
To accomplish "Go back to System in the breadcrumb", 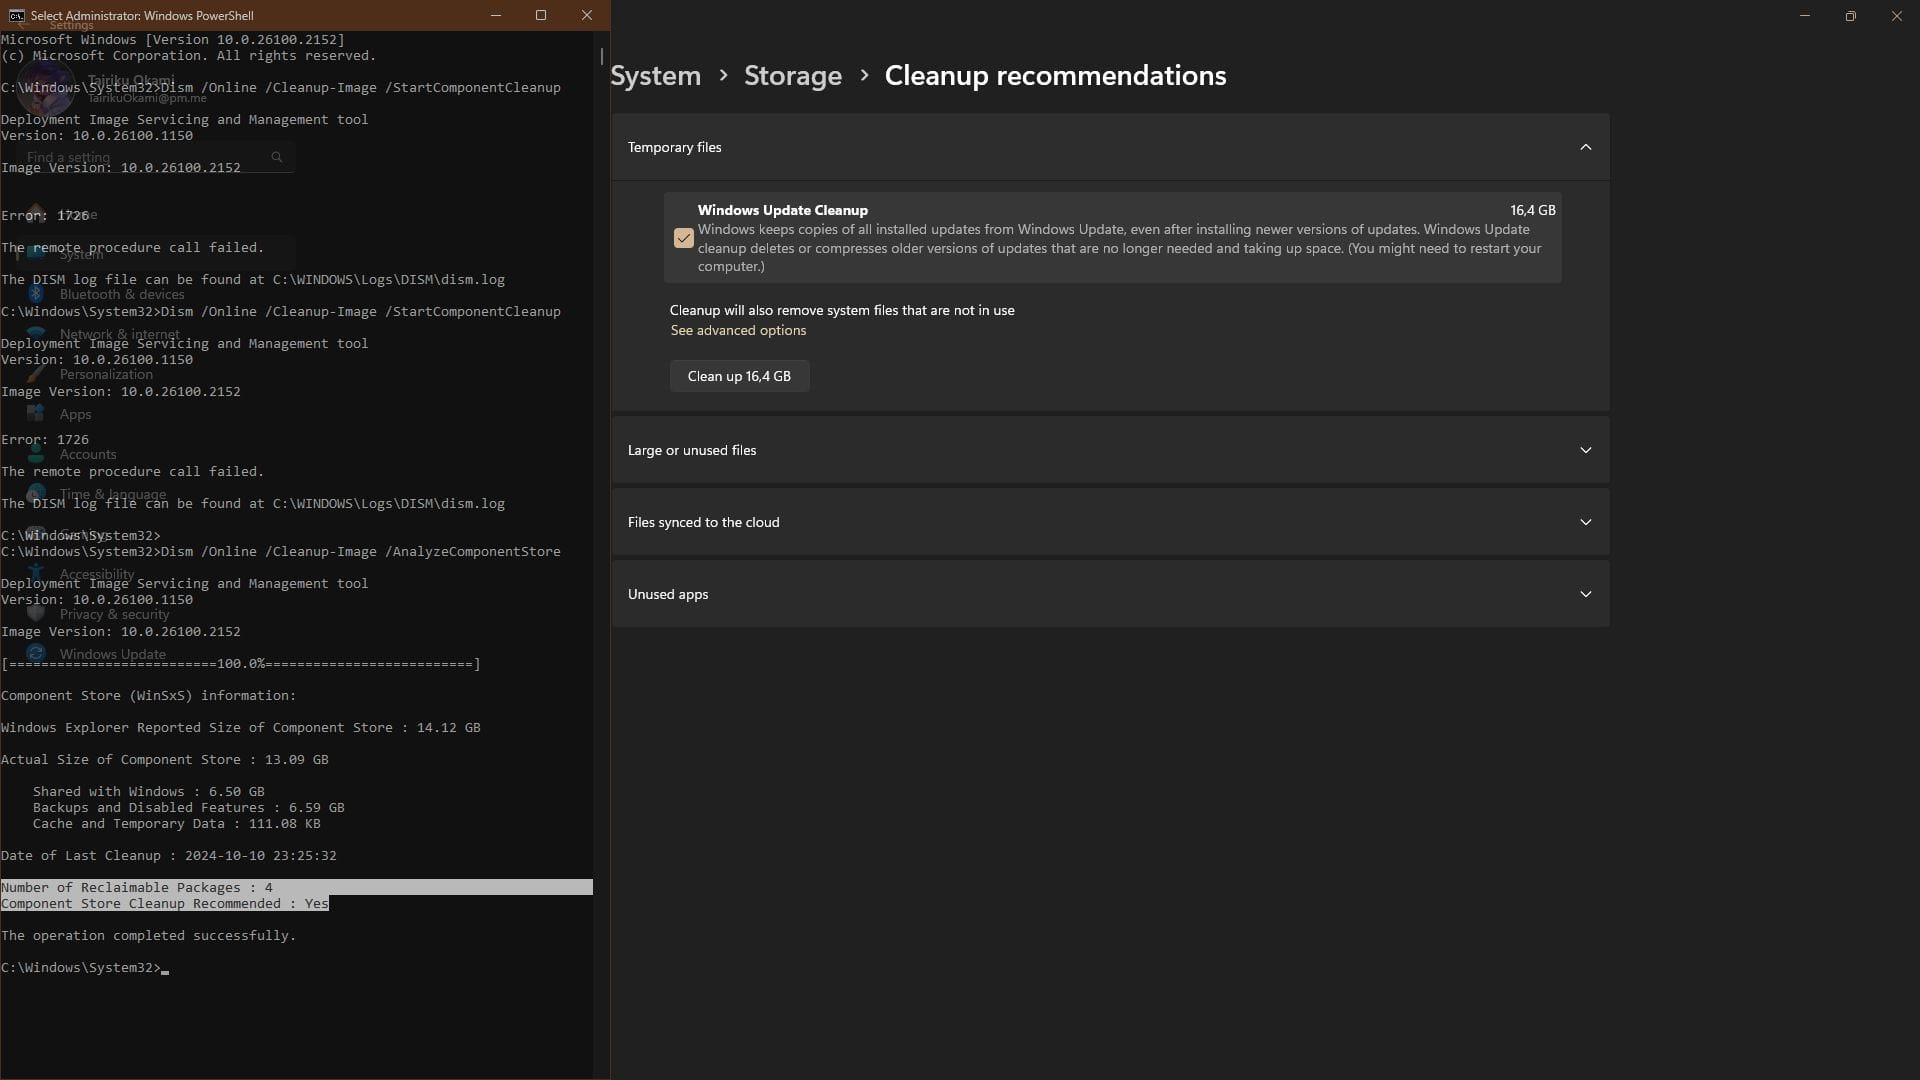I will click(x=656, y=76).
